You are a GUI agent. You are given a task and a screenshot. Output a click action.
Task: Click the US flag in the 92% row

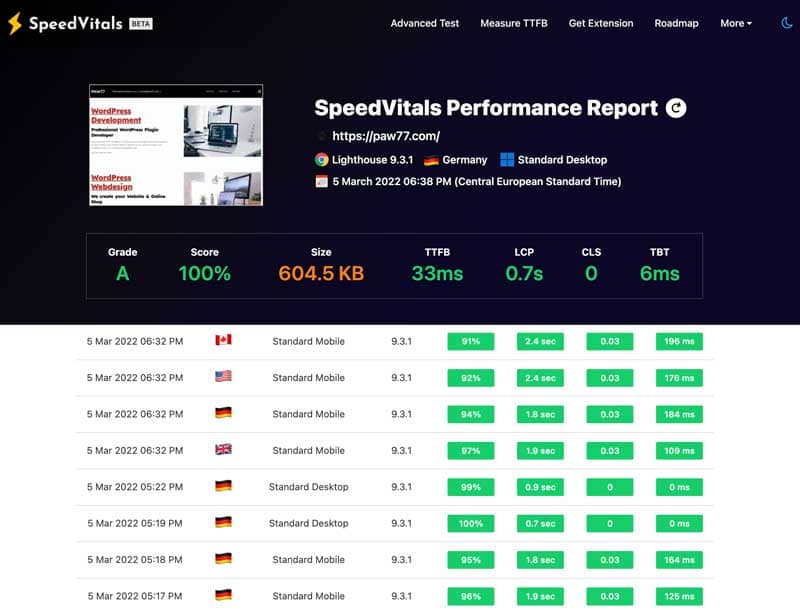[223, 376]
